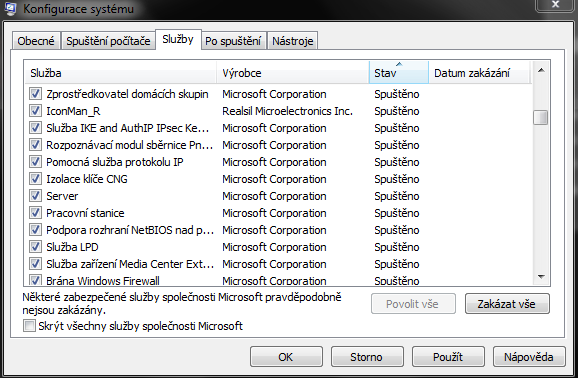The height and width of the screenshot is (378, 578).
Task: Select the Služby tab
Action: pos(178,39)
